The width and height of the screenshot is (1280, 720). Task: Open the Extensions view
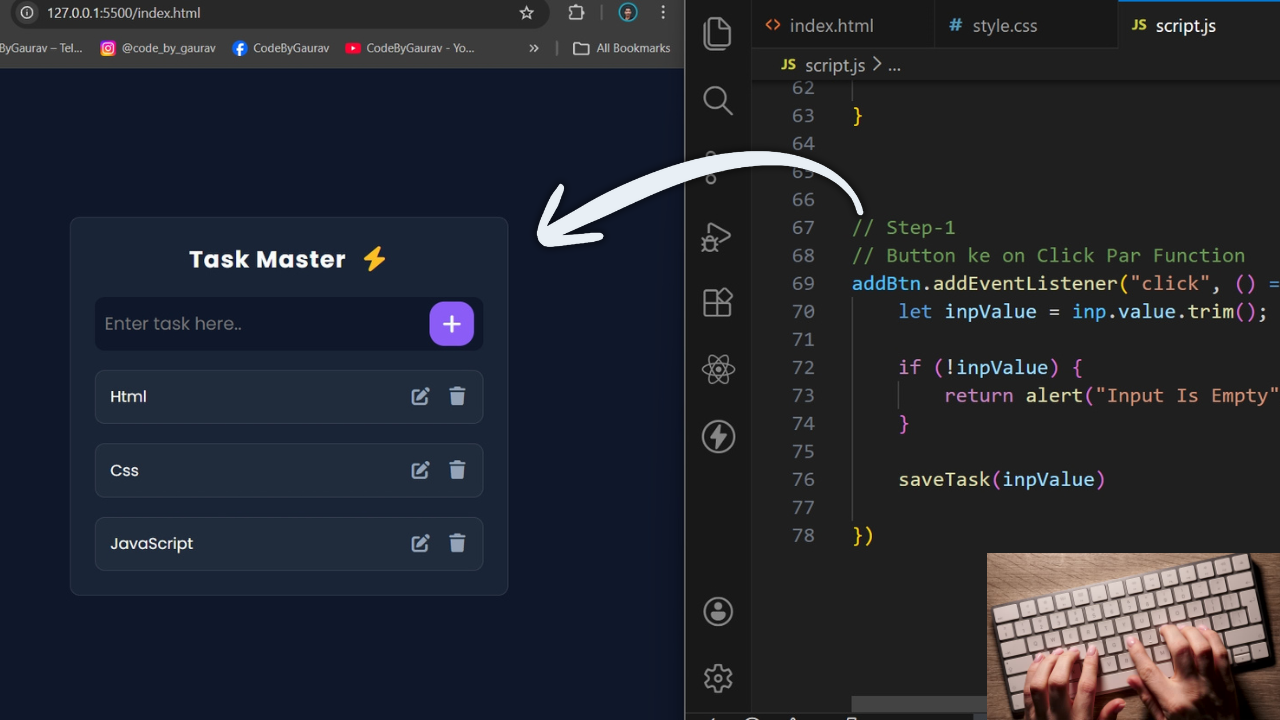pyautogui.click(x=717, y=302)
